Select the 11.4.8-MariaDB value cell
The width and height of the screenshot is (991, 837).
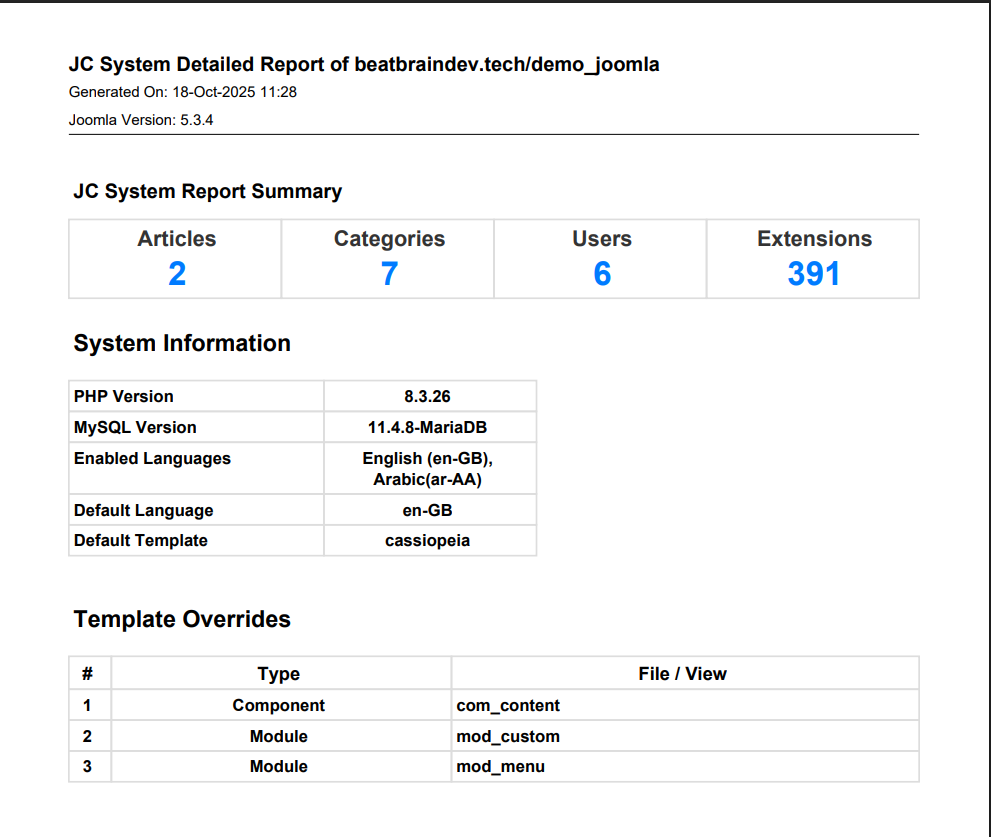click(428, 427)
